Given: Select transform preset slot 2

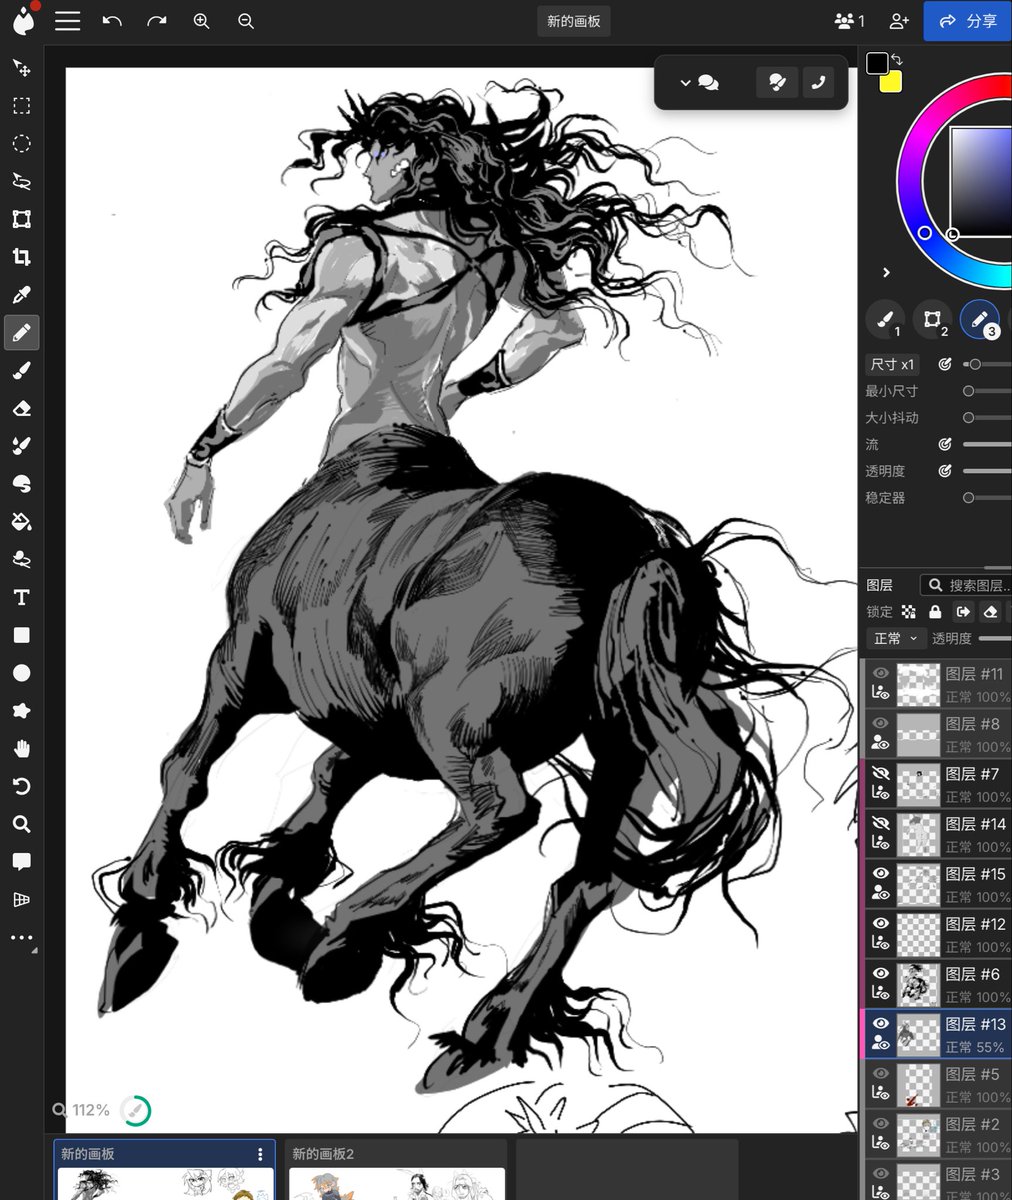Looking at the screenshot, I should pos(932,320).
